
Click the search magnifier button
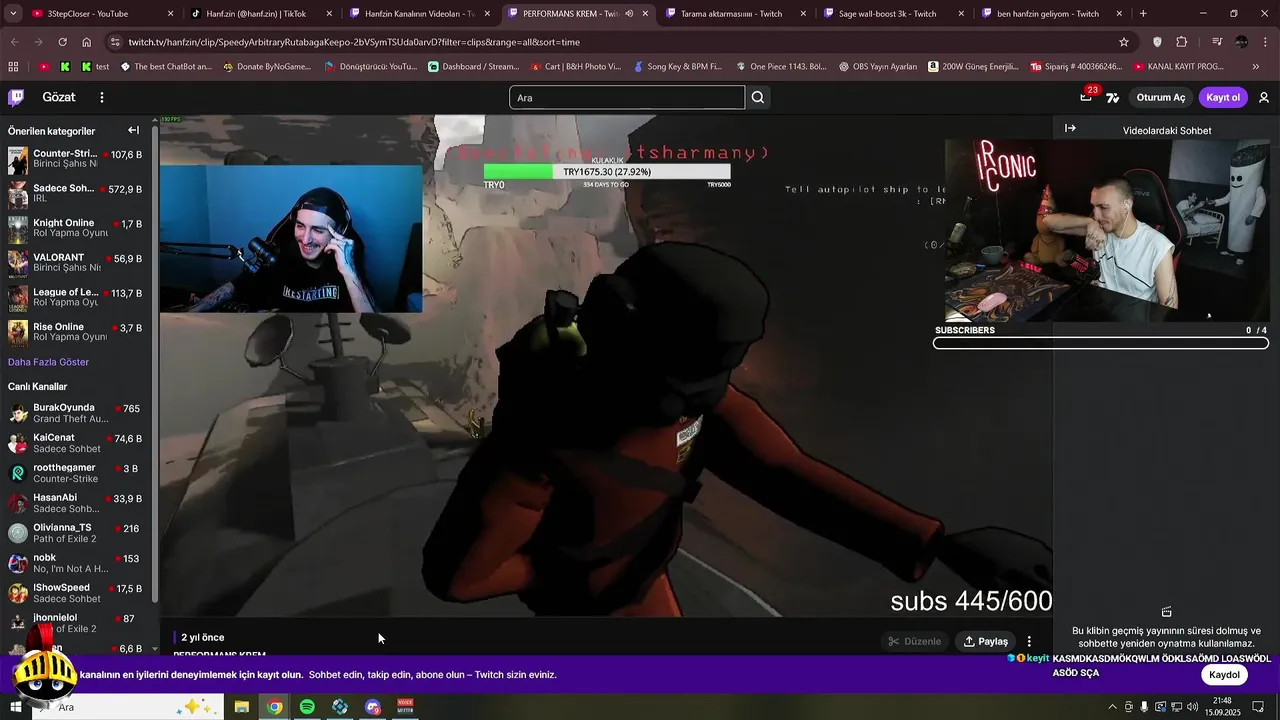[x=758, y=97]
